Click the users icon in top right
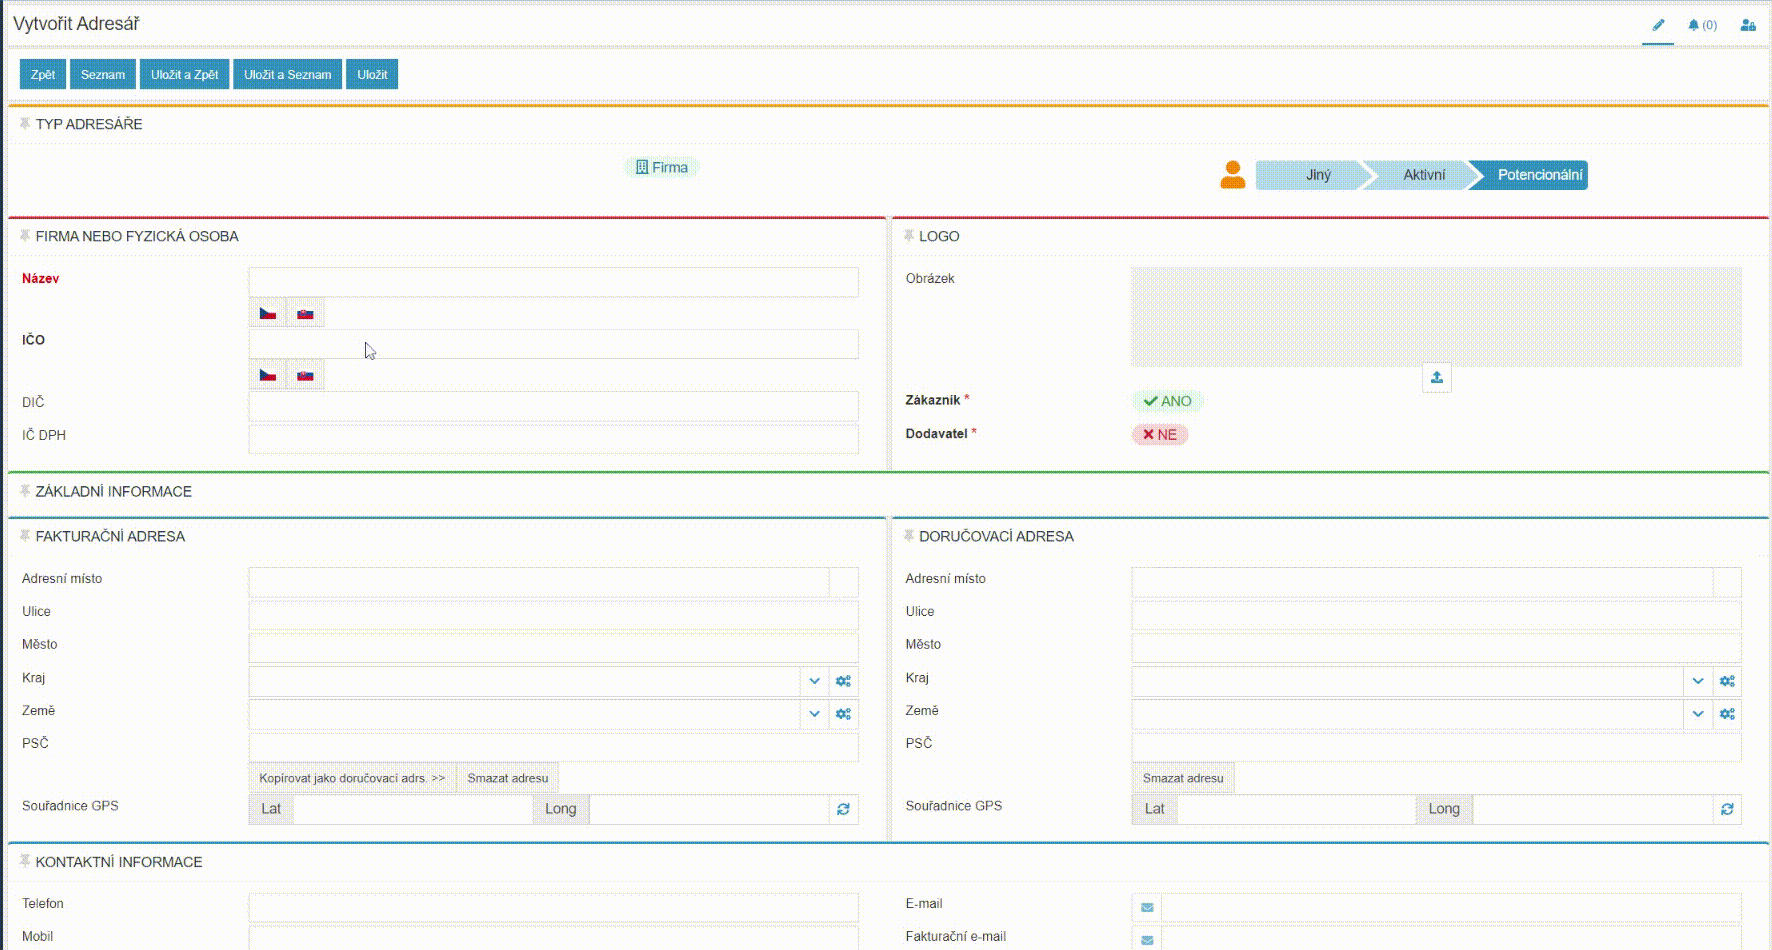Screen dimensions: 1772x950 pos(1747,25)
